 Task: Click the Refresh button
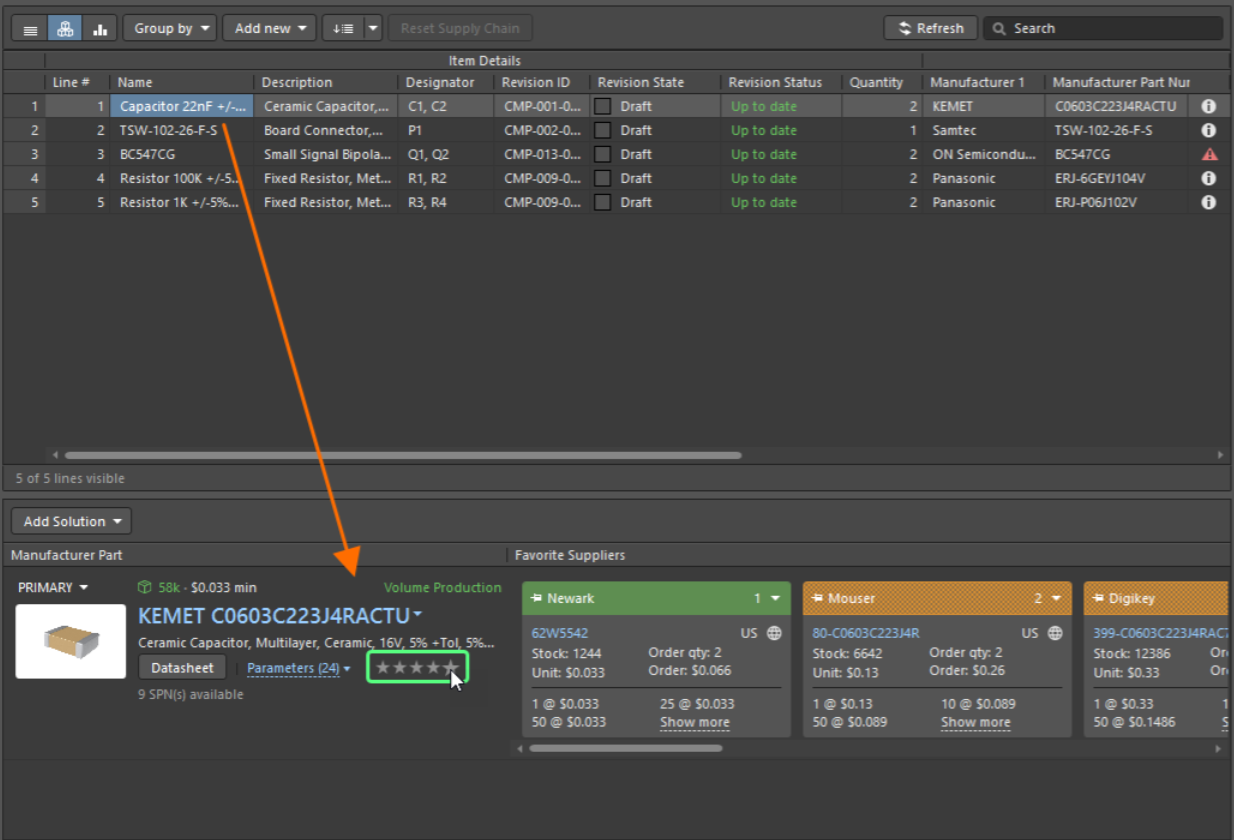931,29
